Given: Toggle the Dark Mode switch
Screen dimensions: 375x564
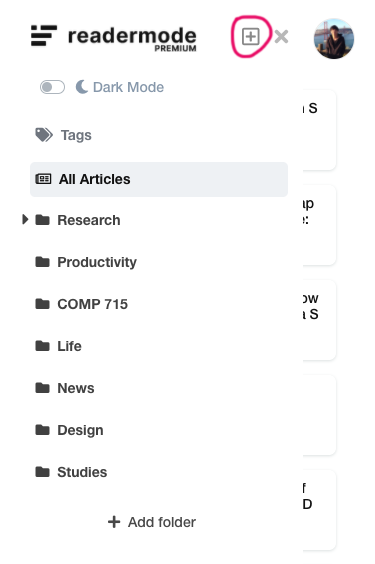Looking at the screenshot, I should [x=52, y=87].
